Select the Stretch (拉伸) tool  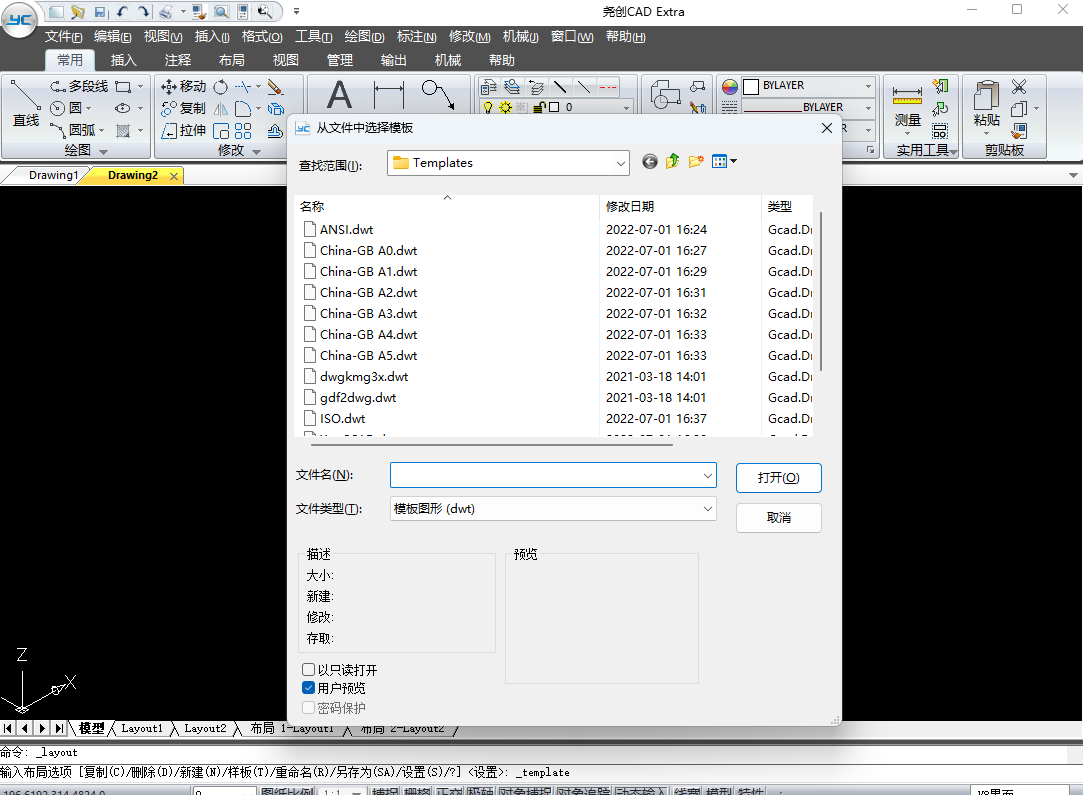pos(183,131)
